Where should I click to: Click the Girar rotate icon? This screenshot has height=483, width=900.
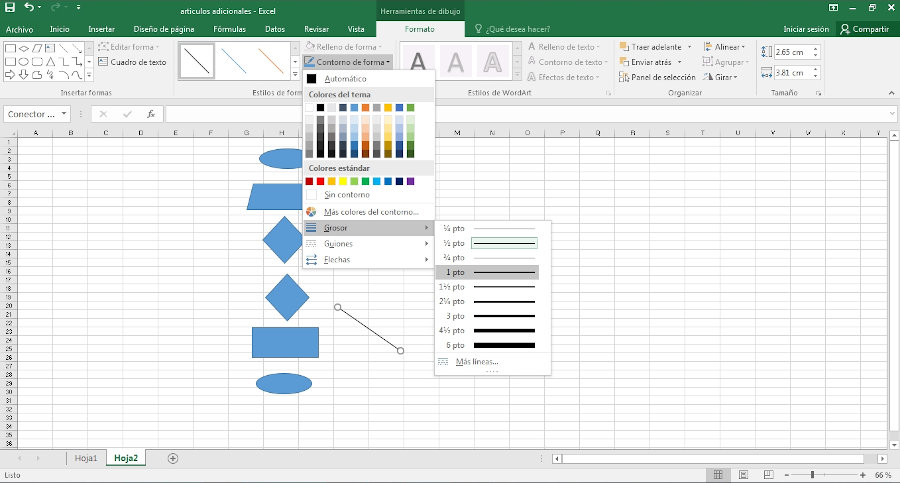pyautogui.click(x=708, y=77)
